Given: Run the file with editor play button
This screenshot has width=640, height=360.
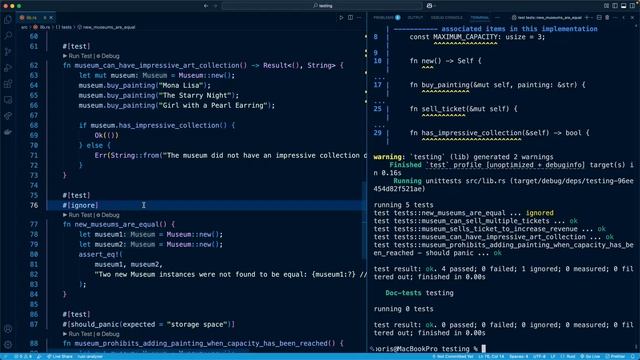Looking at the screenshot, I should (x=341, y=18).
